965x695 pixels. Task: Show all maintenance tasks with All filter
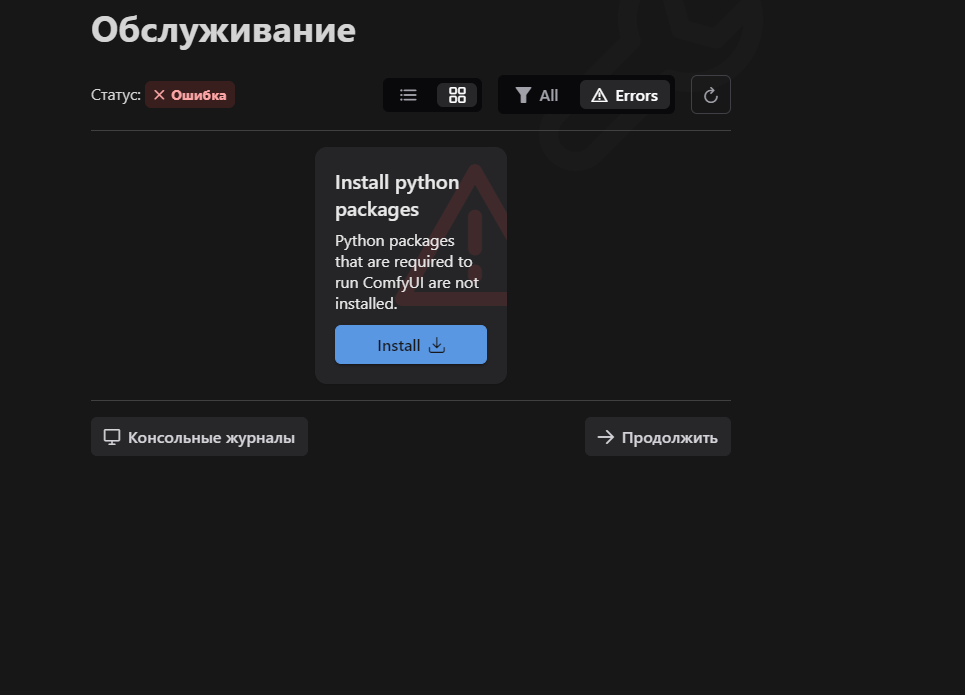(537, 95)
